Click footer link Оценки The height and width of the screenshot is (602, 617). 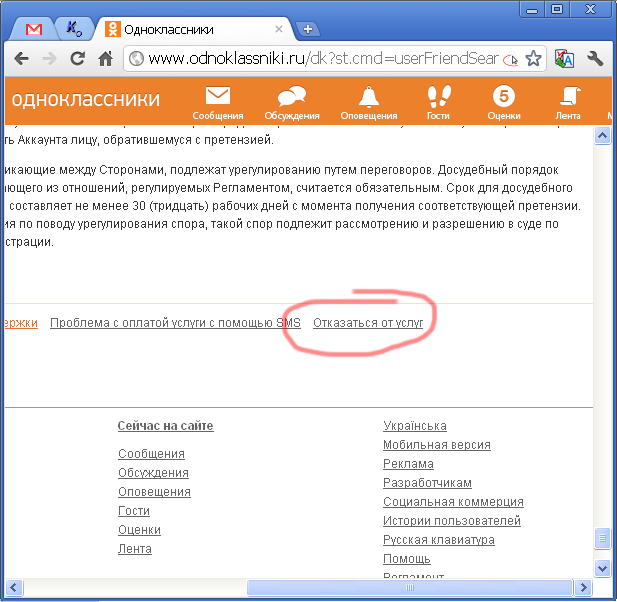139,530
